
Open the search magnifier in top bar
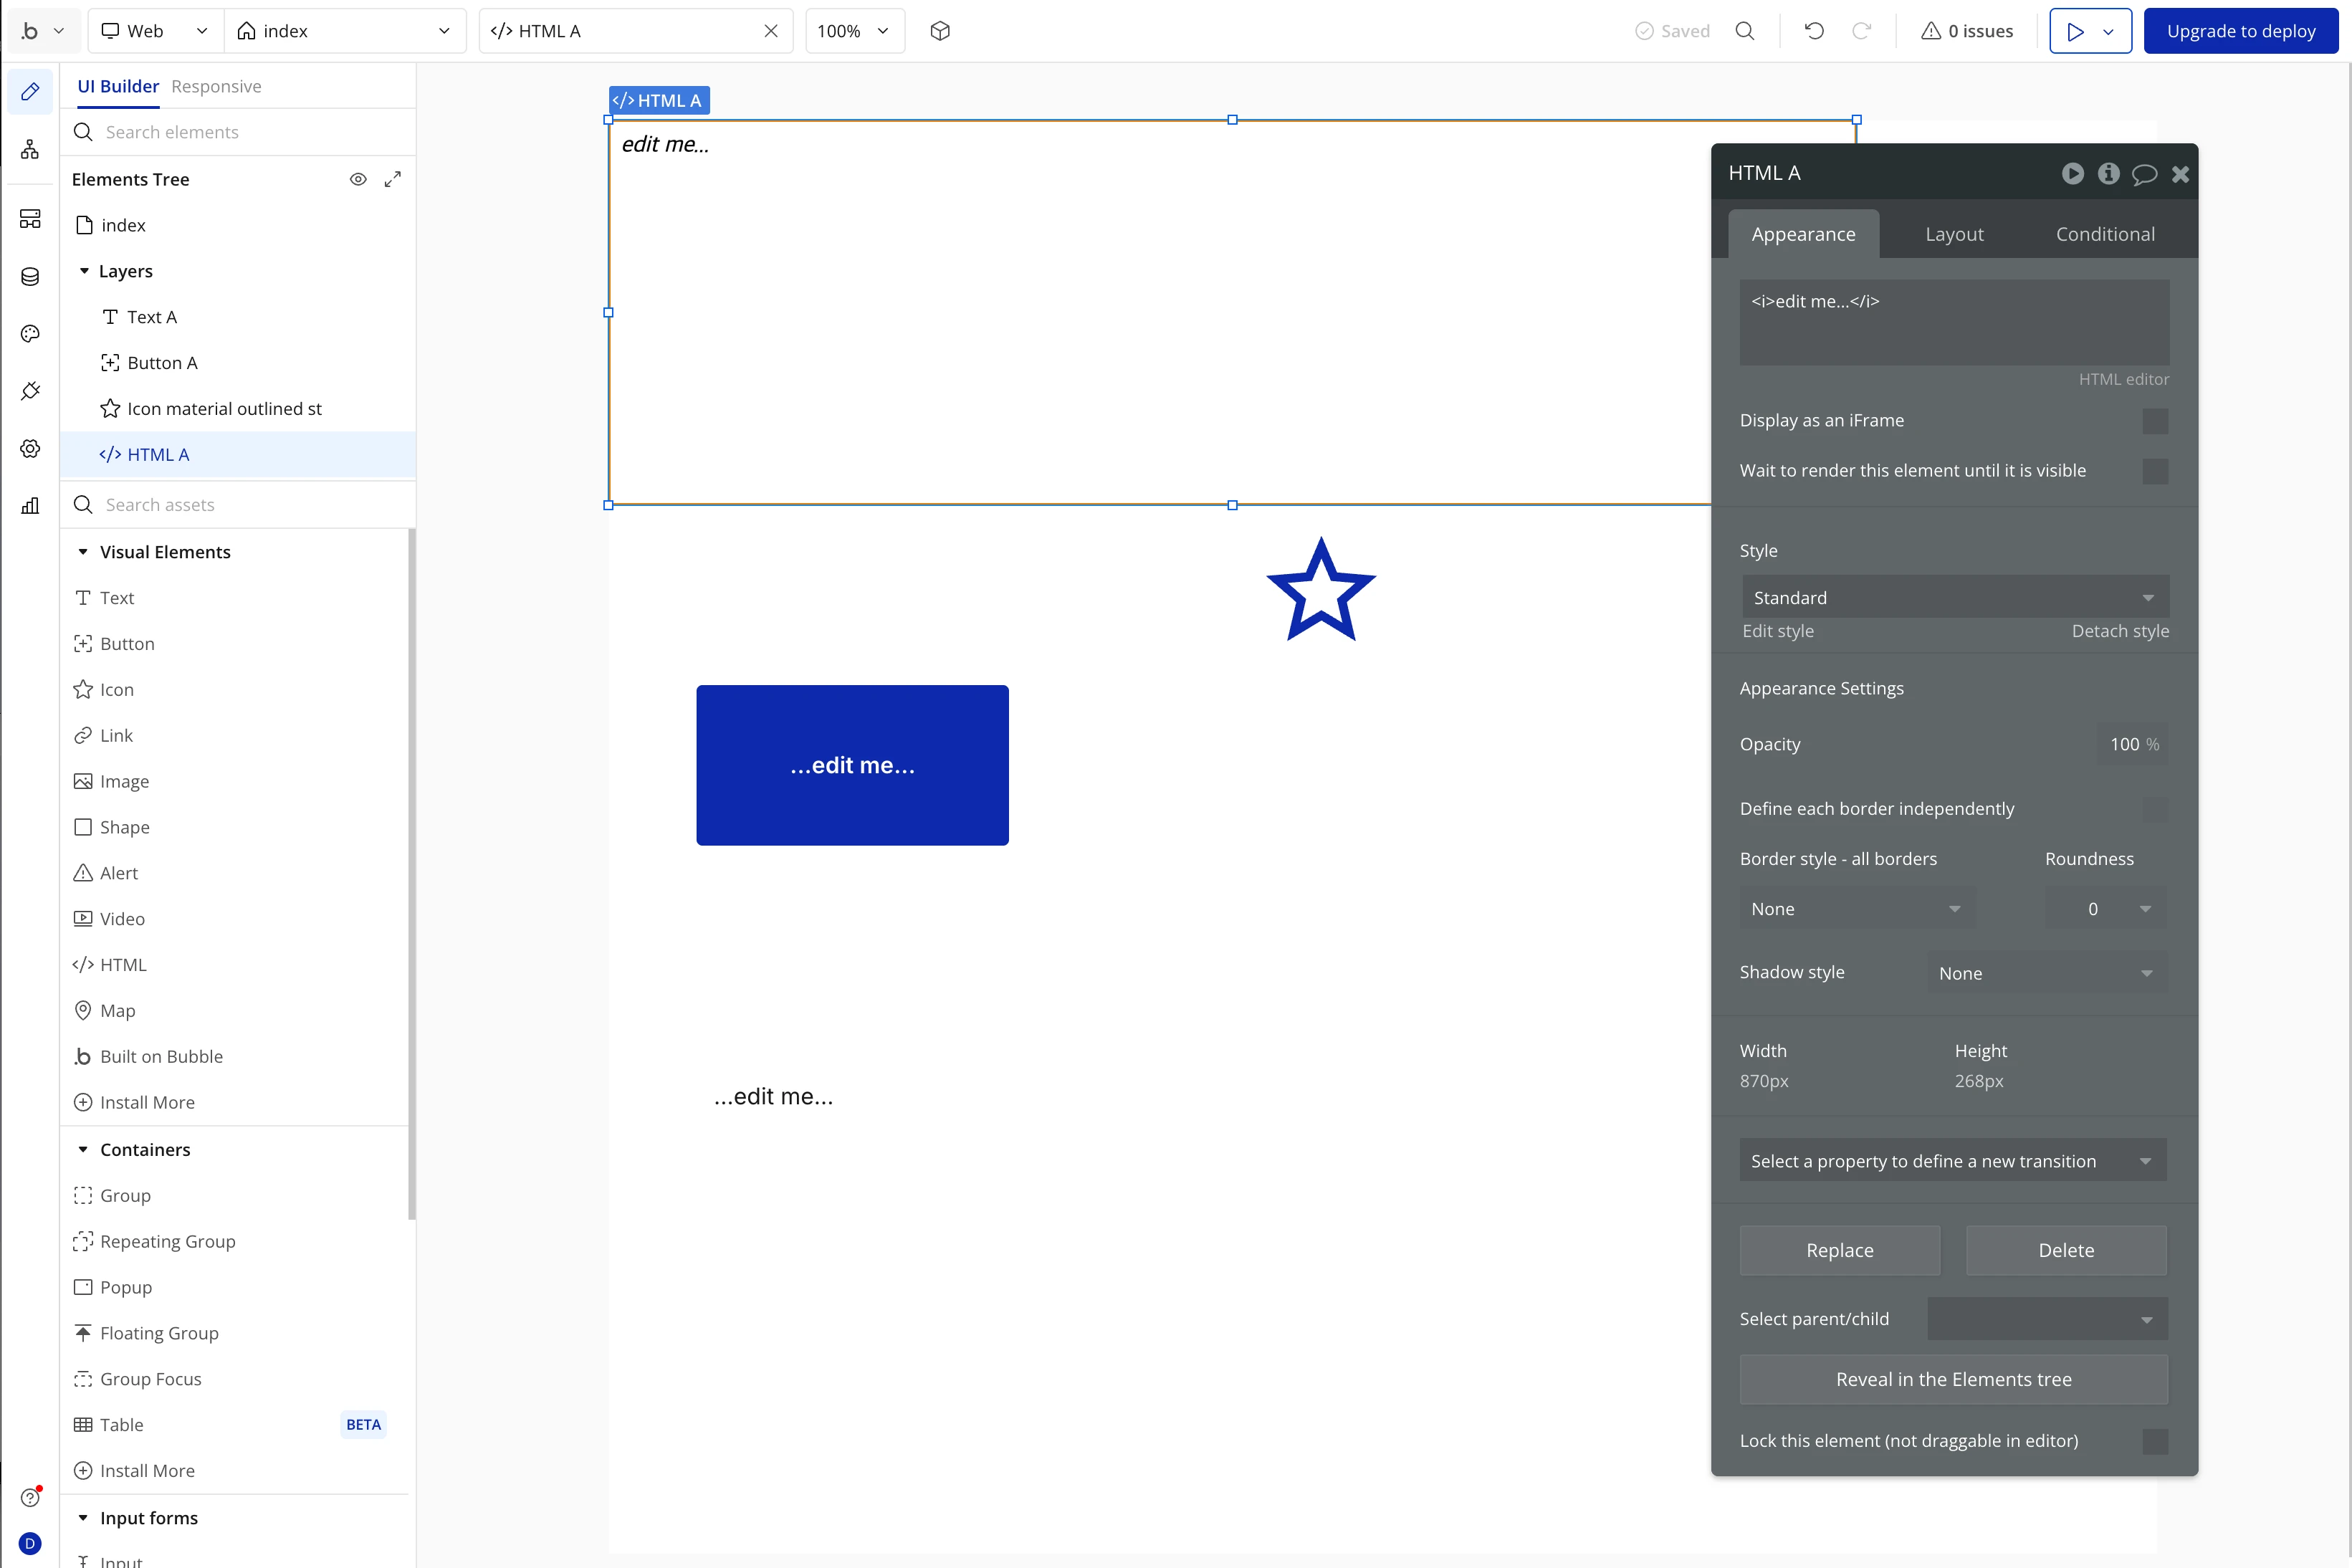1745,31
